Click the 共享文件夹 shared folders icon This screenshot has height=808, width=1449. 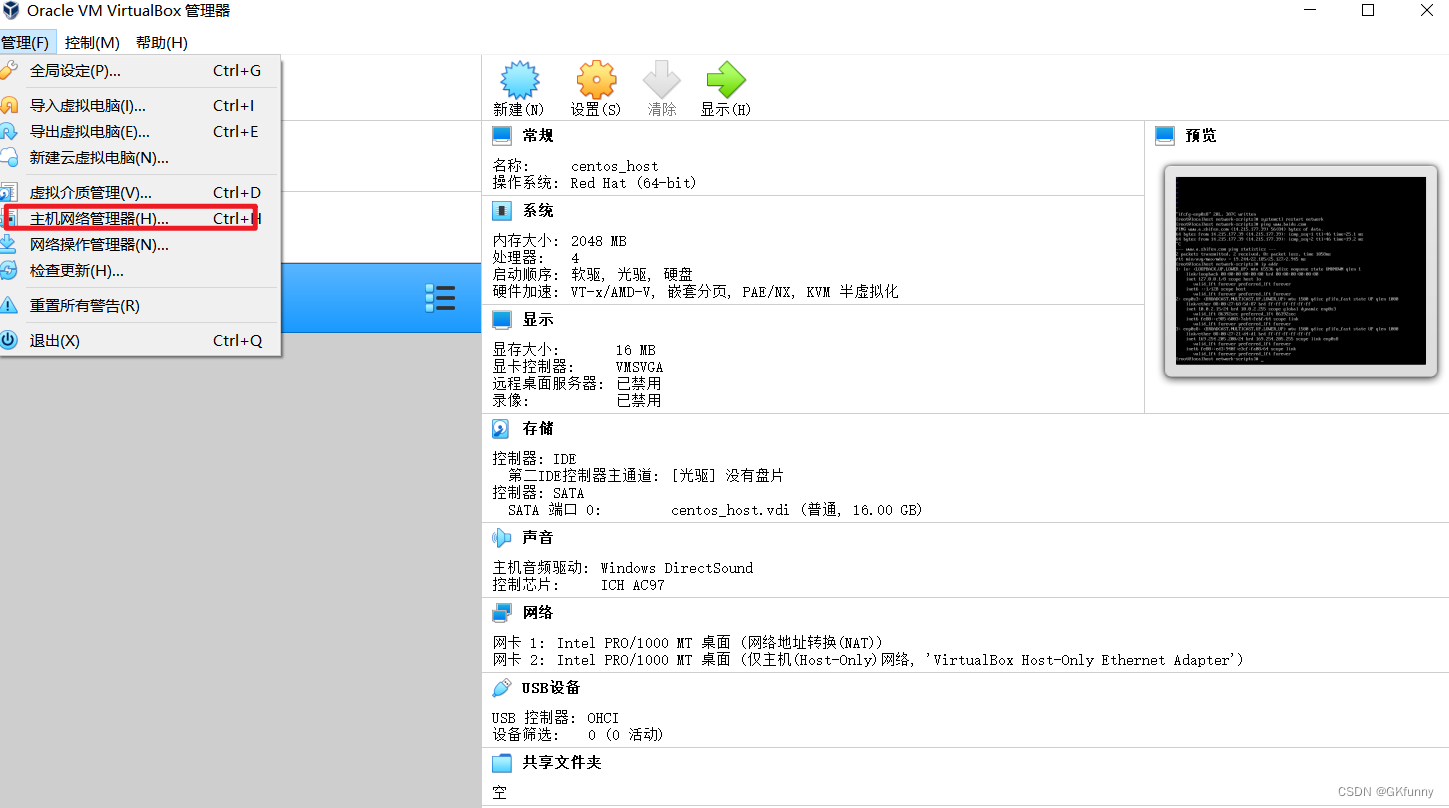[501, 762]
